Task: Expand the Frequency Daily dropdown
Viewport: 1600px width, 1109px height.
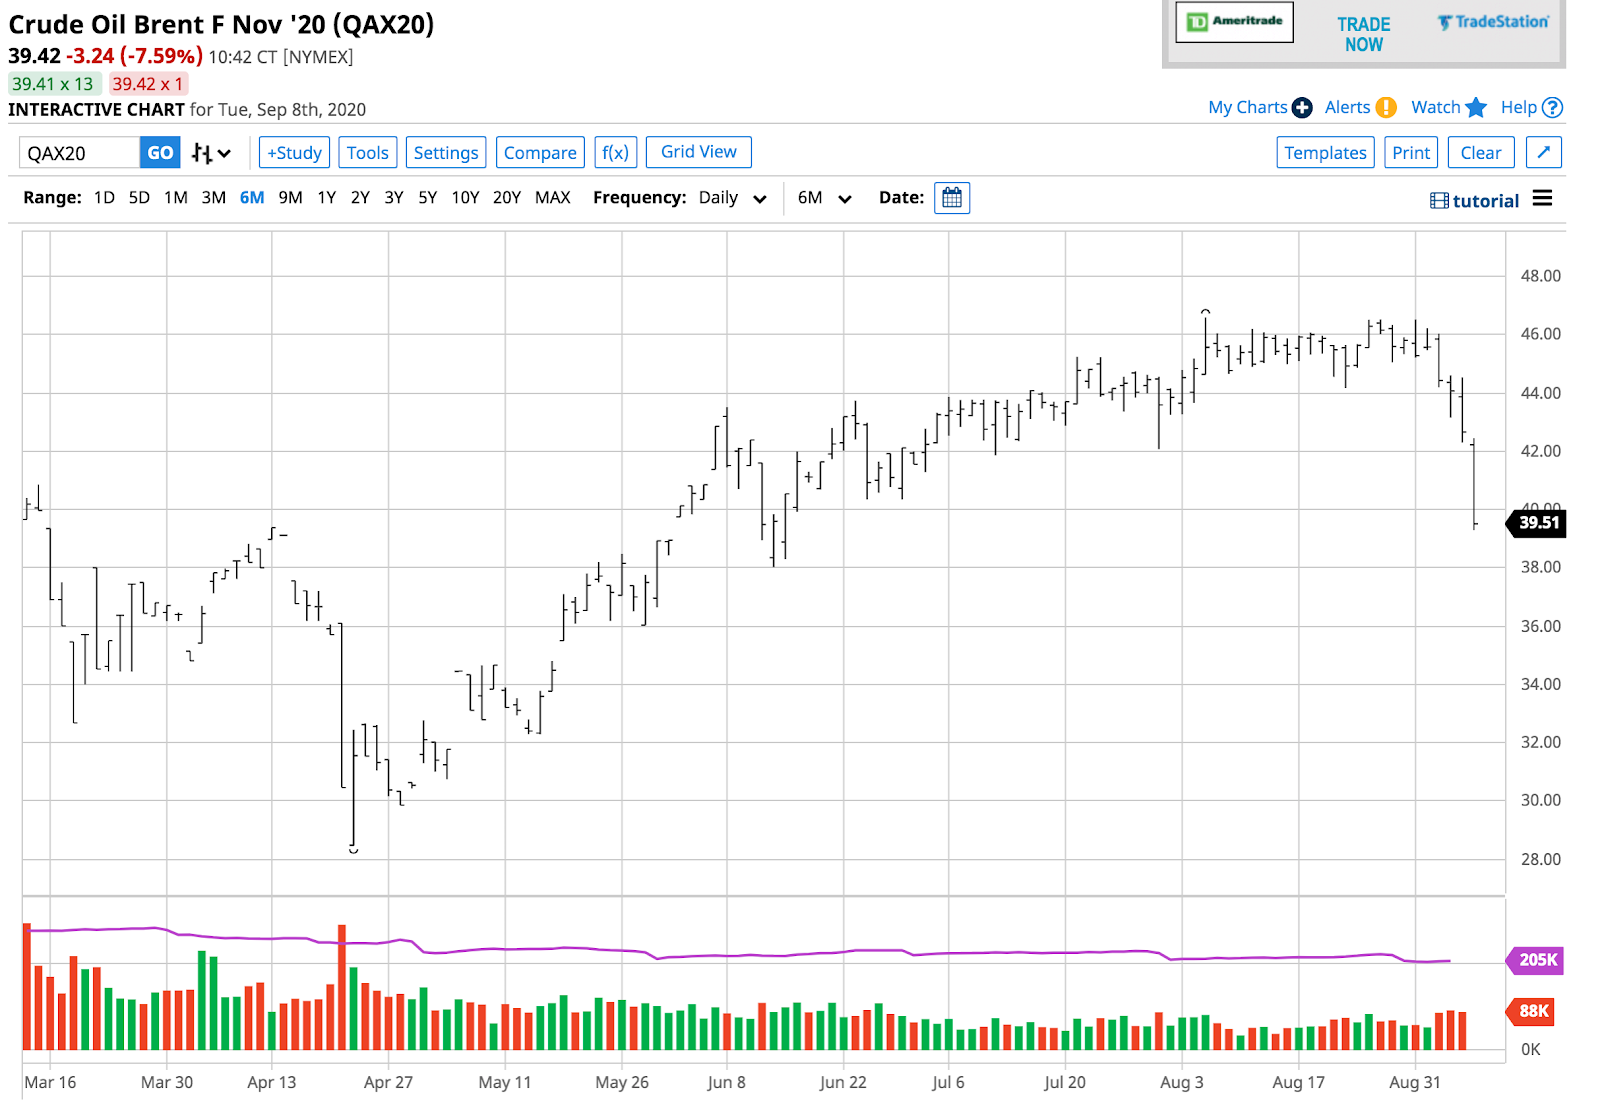Action: 733,198
